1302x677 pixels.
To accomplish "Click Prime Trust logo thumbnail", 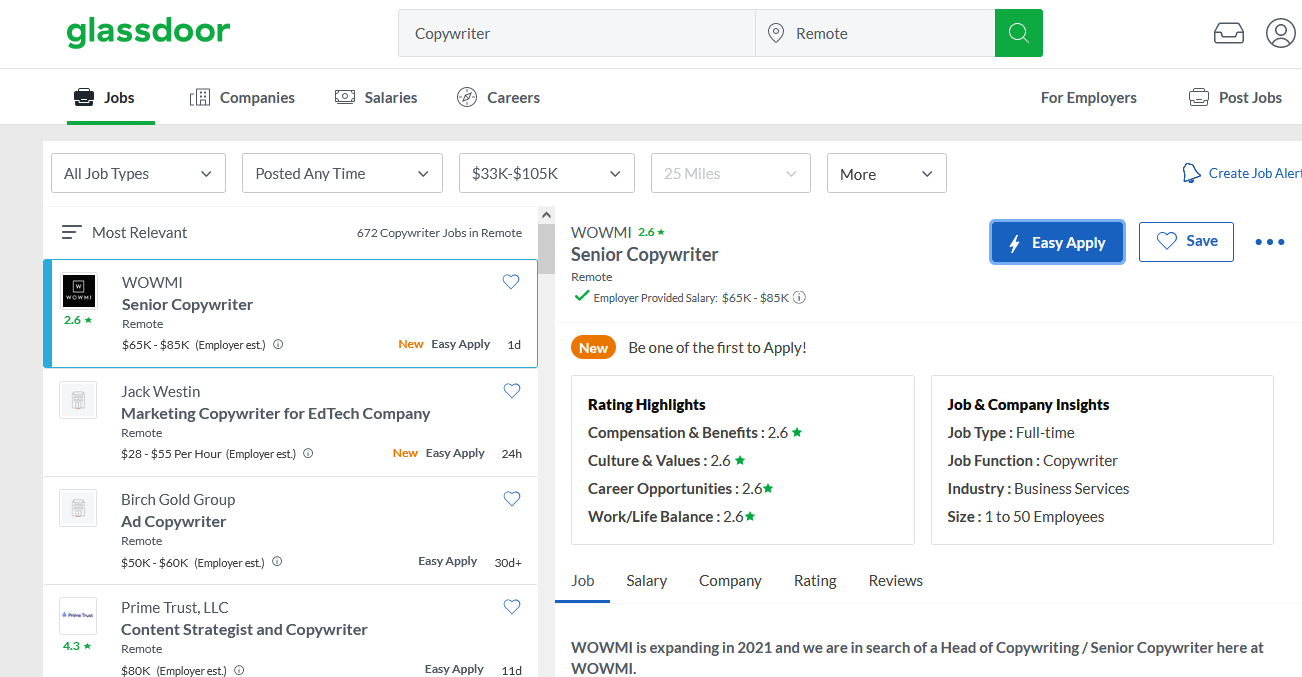I will coord(78,616).
